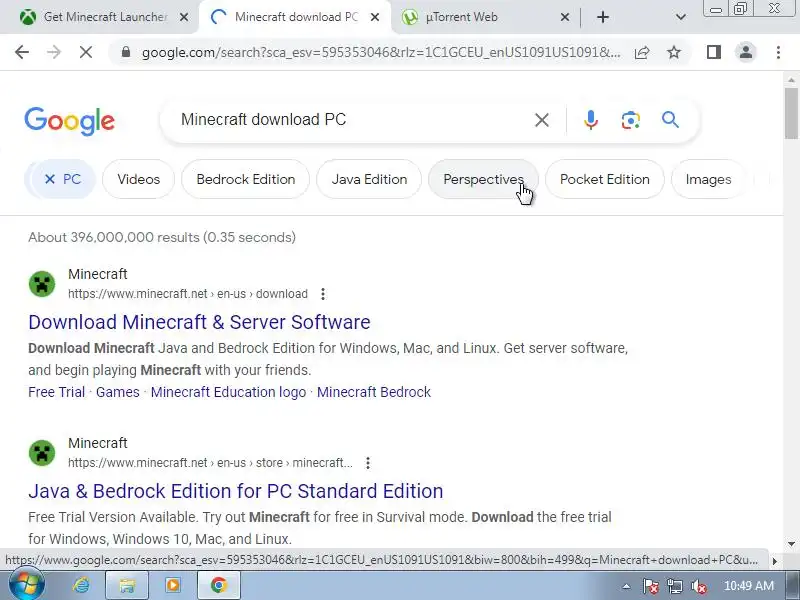Switch to the µTorrent Web tab
Screen dimensions: 800x600
485,17
